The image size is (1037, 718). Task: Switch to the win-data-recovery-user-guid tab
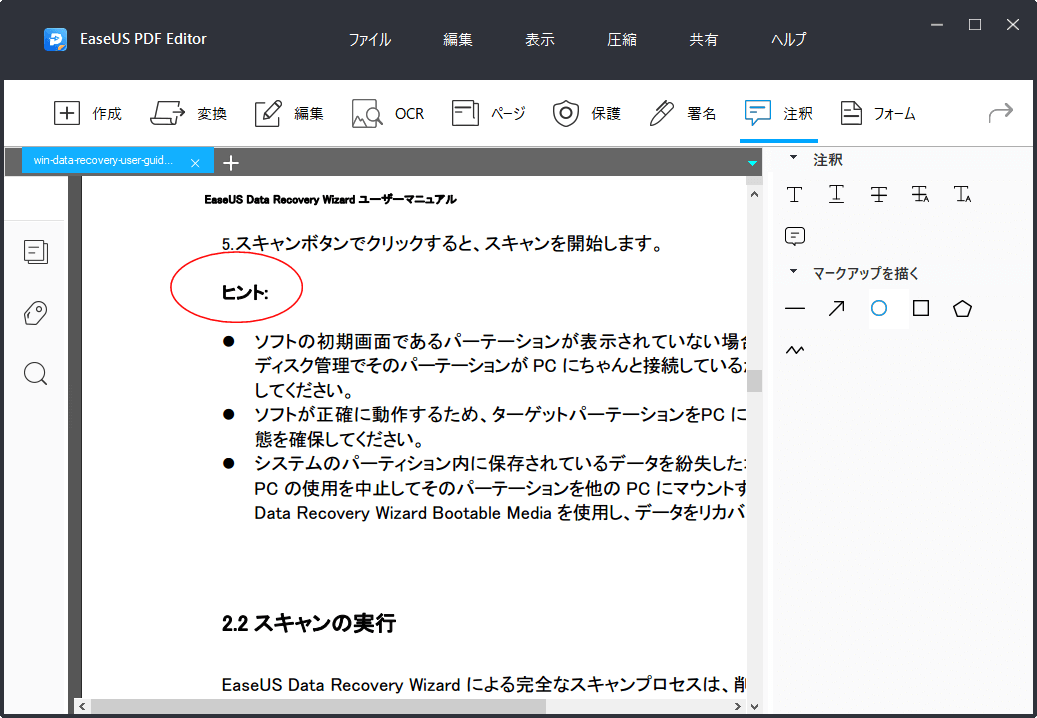pyautogui.click(x=105, y=161)
